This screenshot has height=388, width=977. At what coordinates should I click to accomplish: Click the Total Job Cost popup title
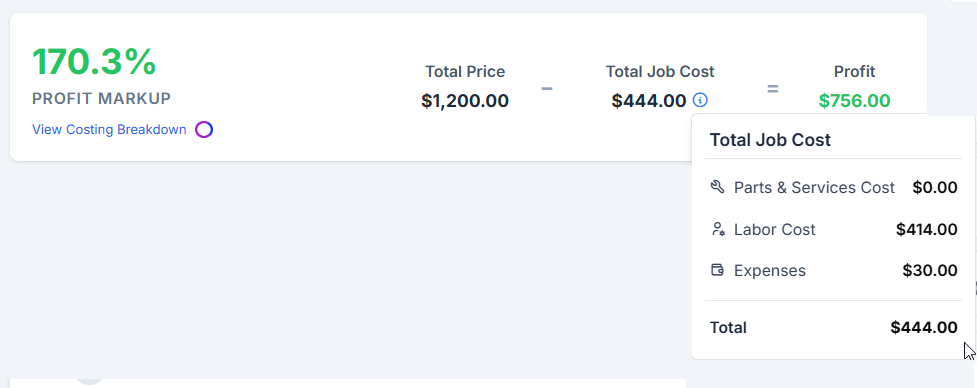(x=770, y=140)
